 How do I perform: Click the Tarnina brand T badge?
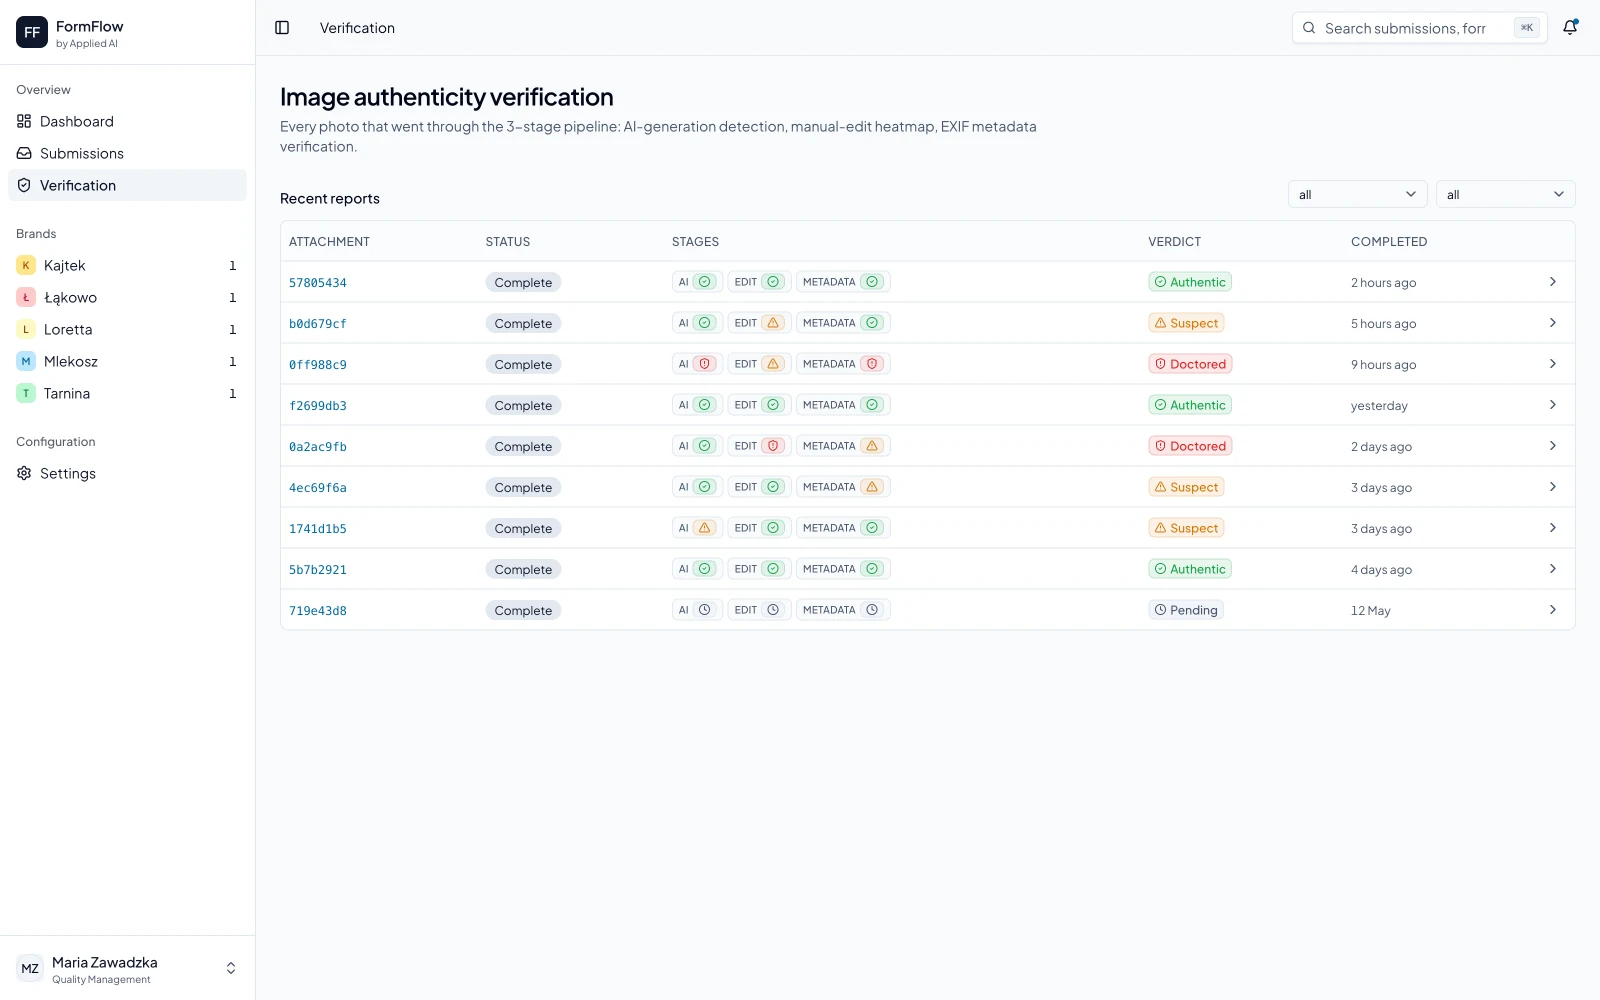coord(26,393)
